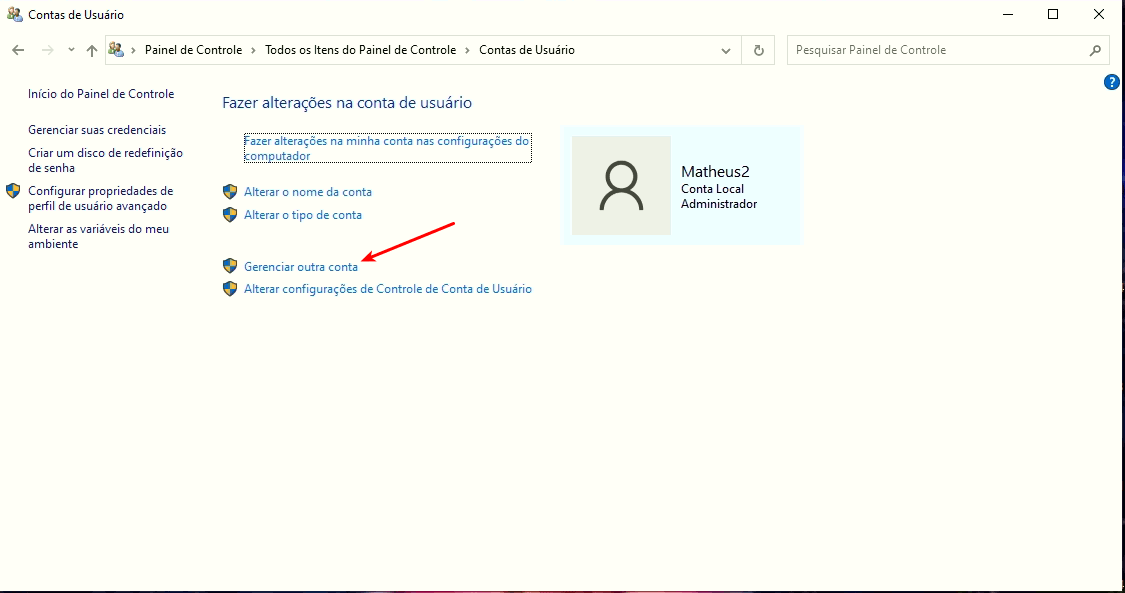Viewport: 1125px width, 593px height.
Task: Open Configurar propriedades de perfil de usuário avançado
Action: [100, 199]
